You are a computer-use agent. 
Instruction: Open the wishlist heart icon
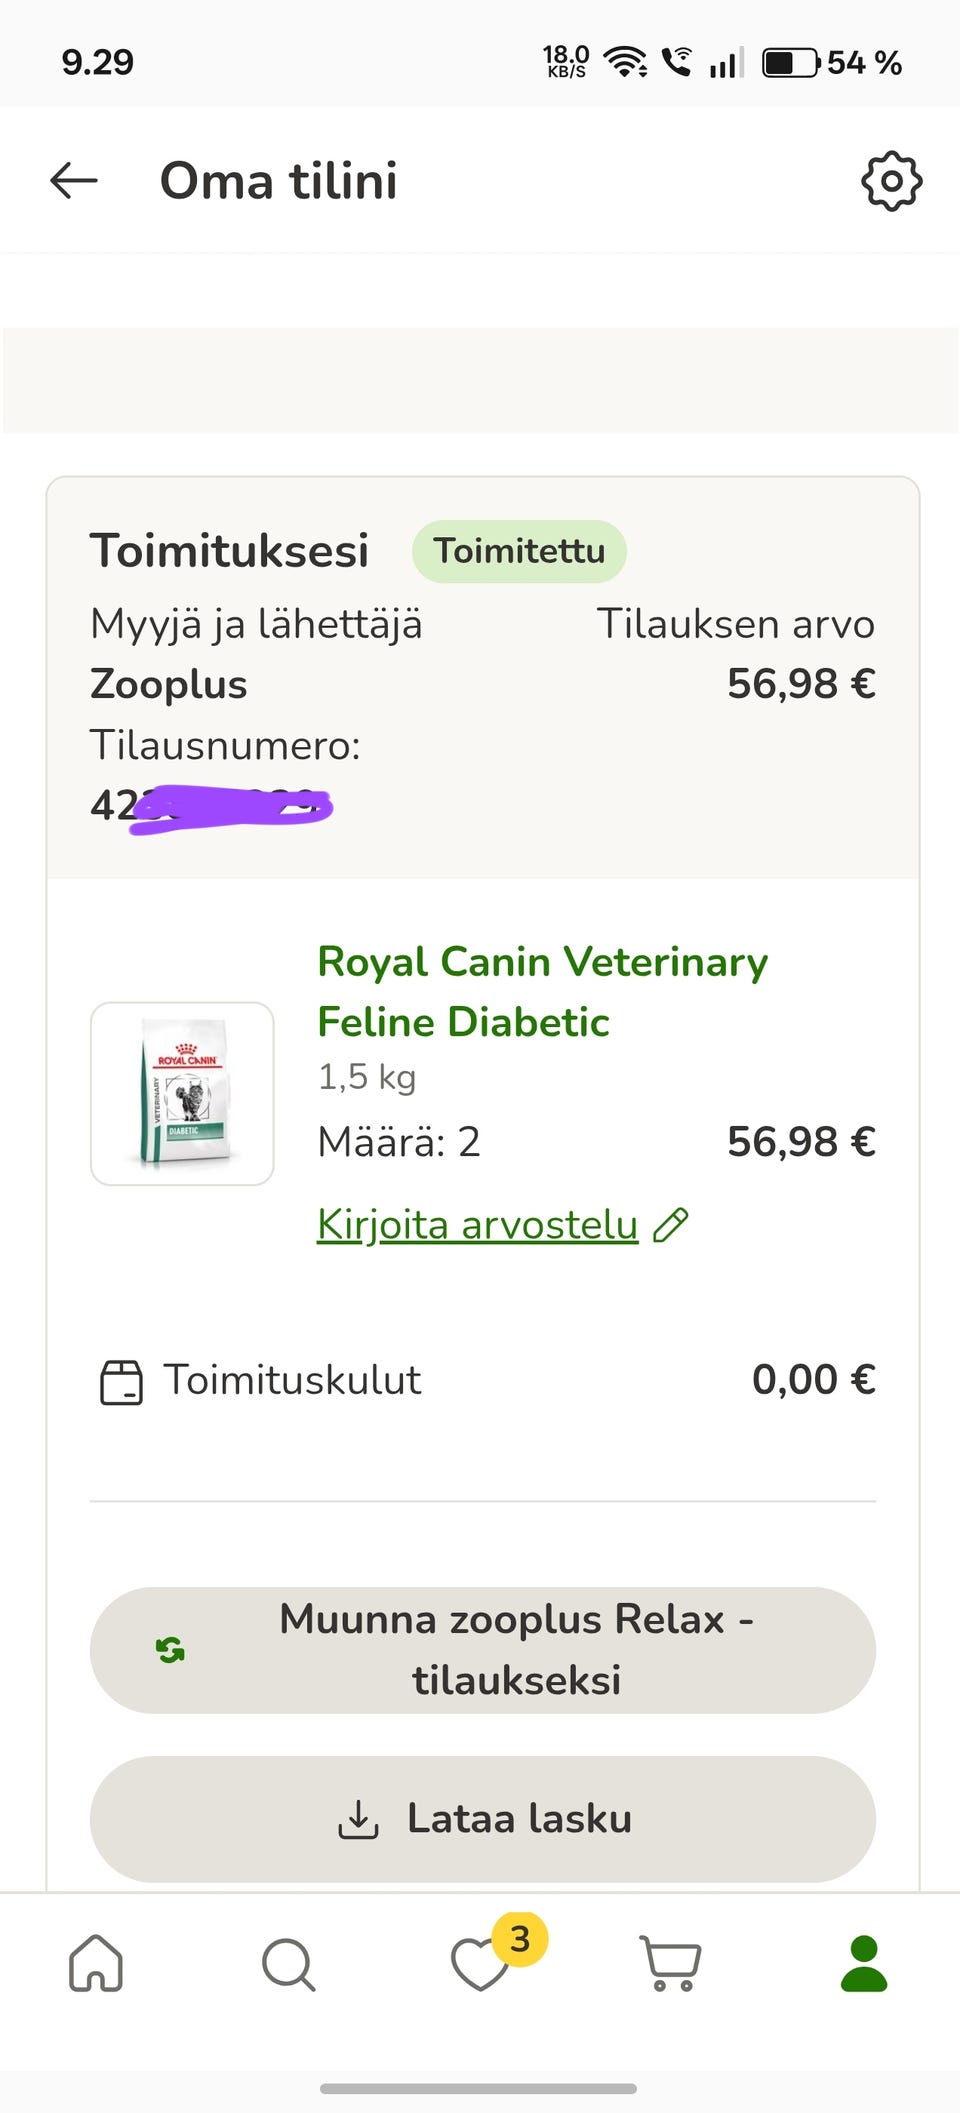(480, 1965)
